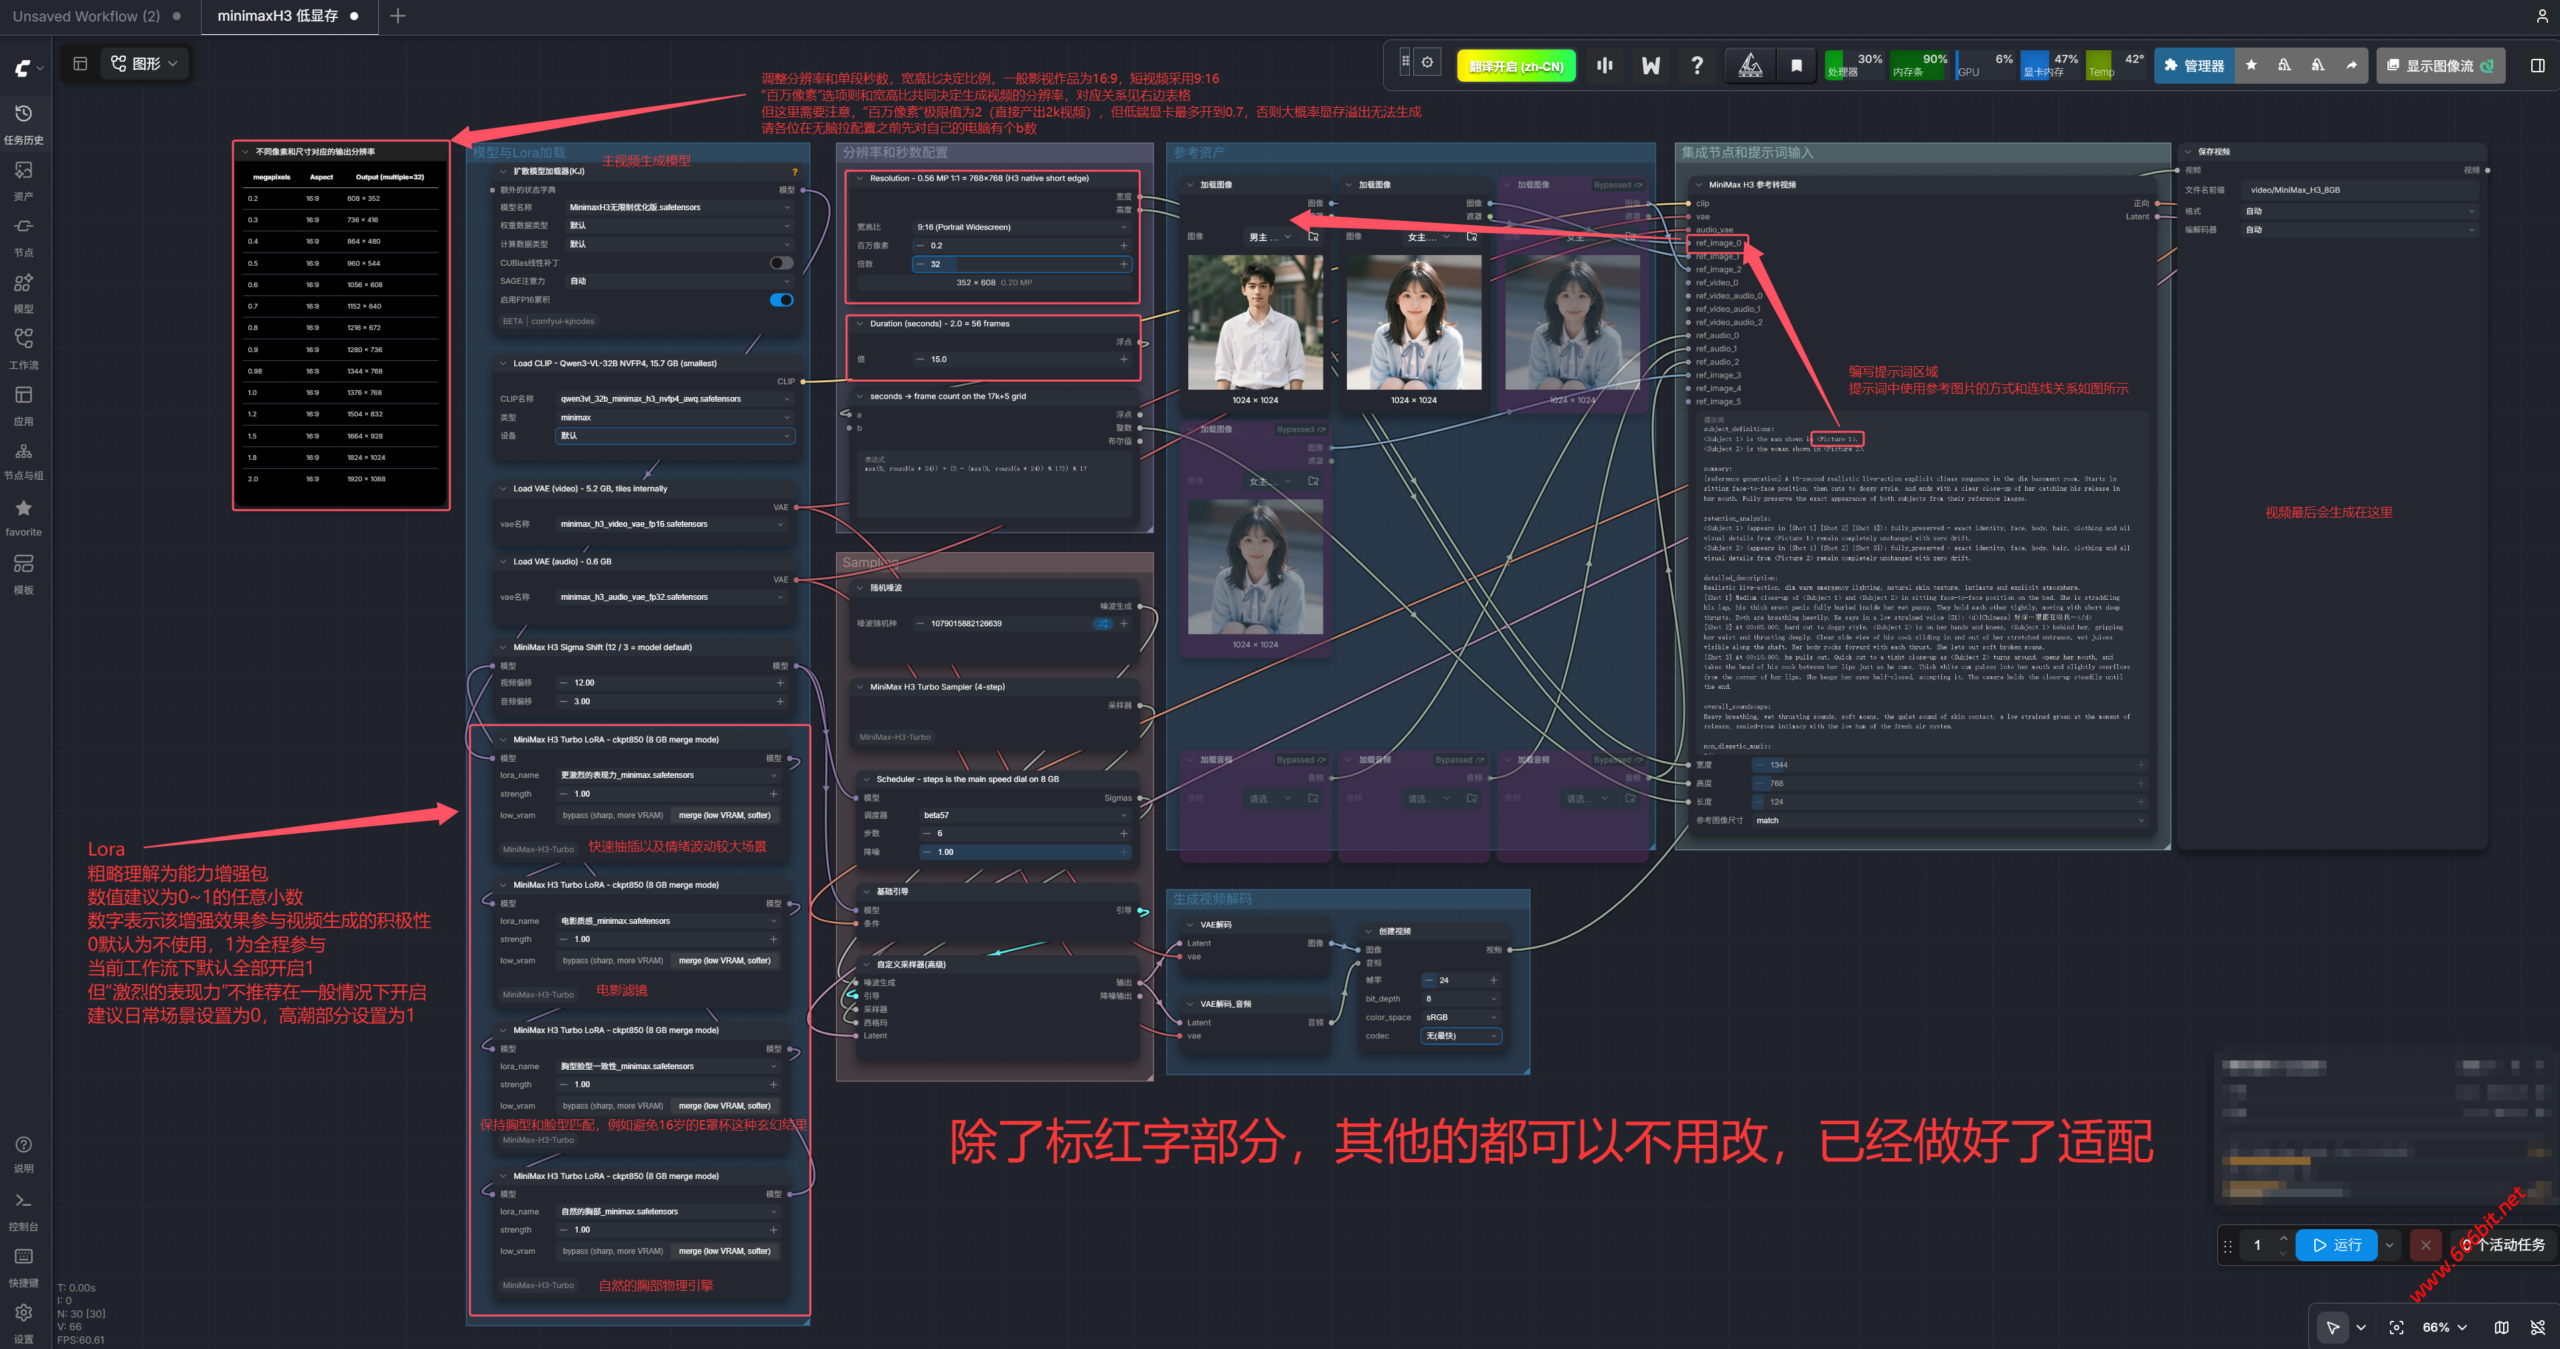Image resolution: width=2560 pixels, height=1349 pixels.
Task: Click the 降噪 1.00 value slider
Action: 1025,852
